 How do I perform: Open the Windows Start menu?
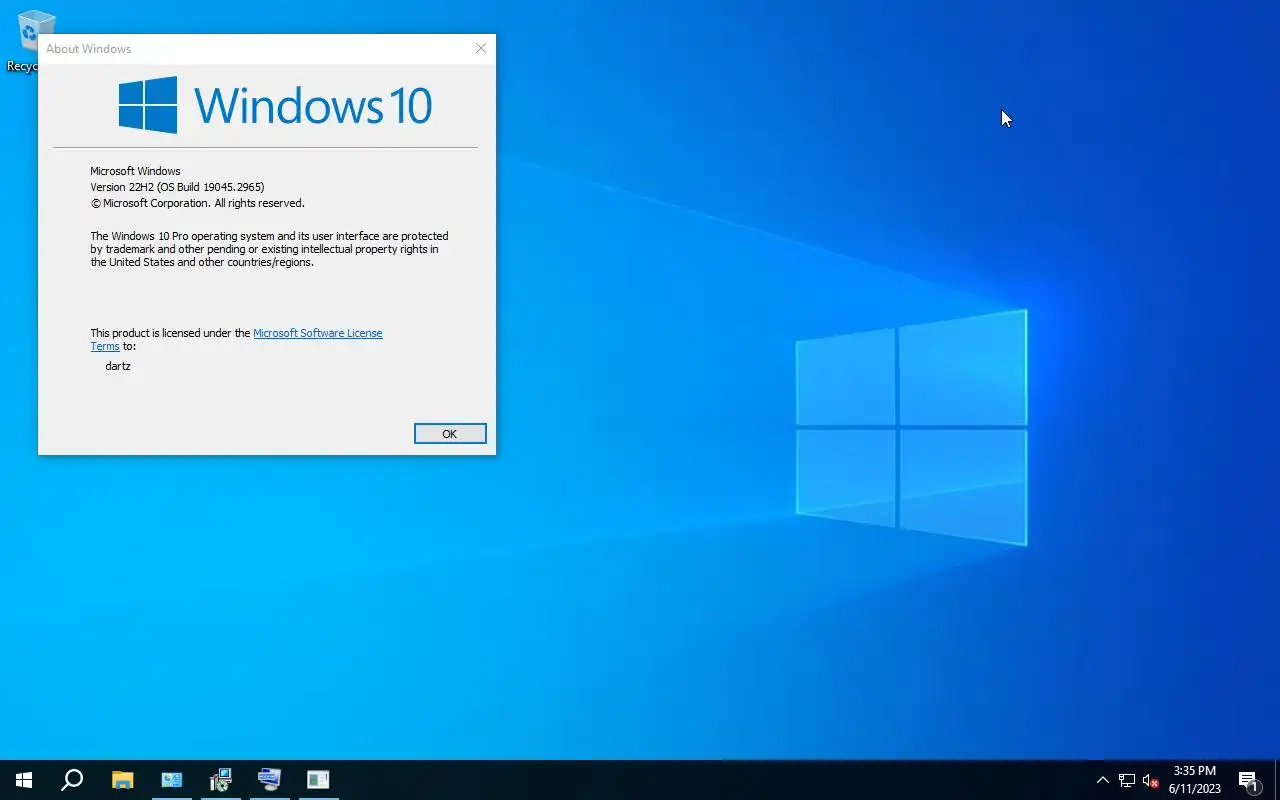coord(24,780)
